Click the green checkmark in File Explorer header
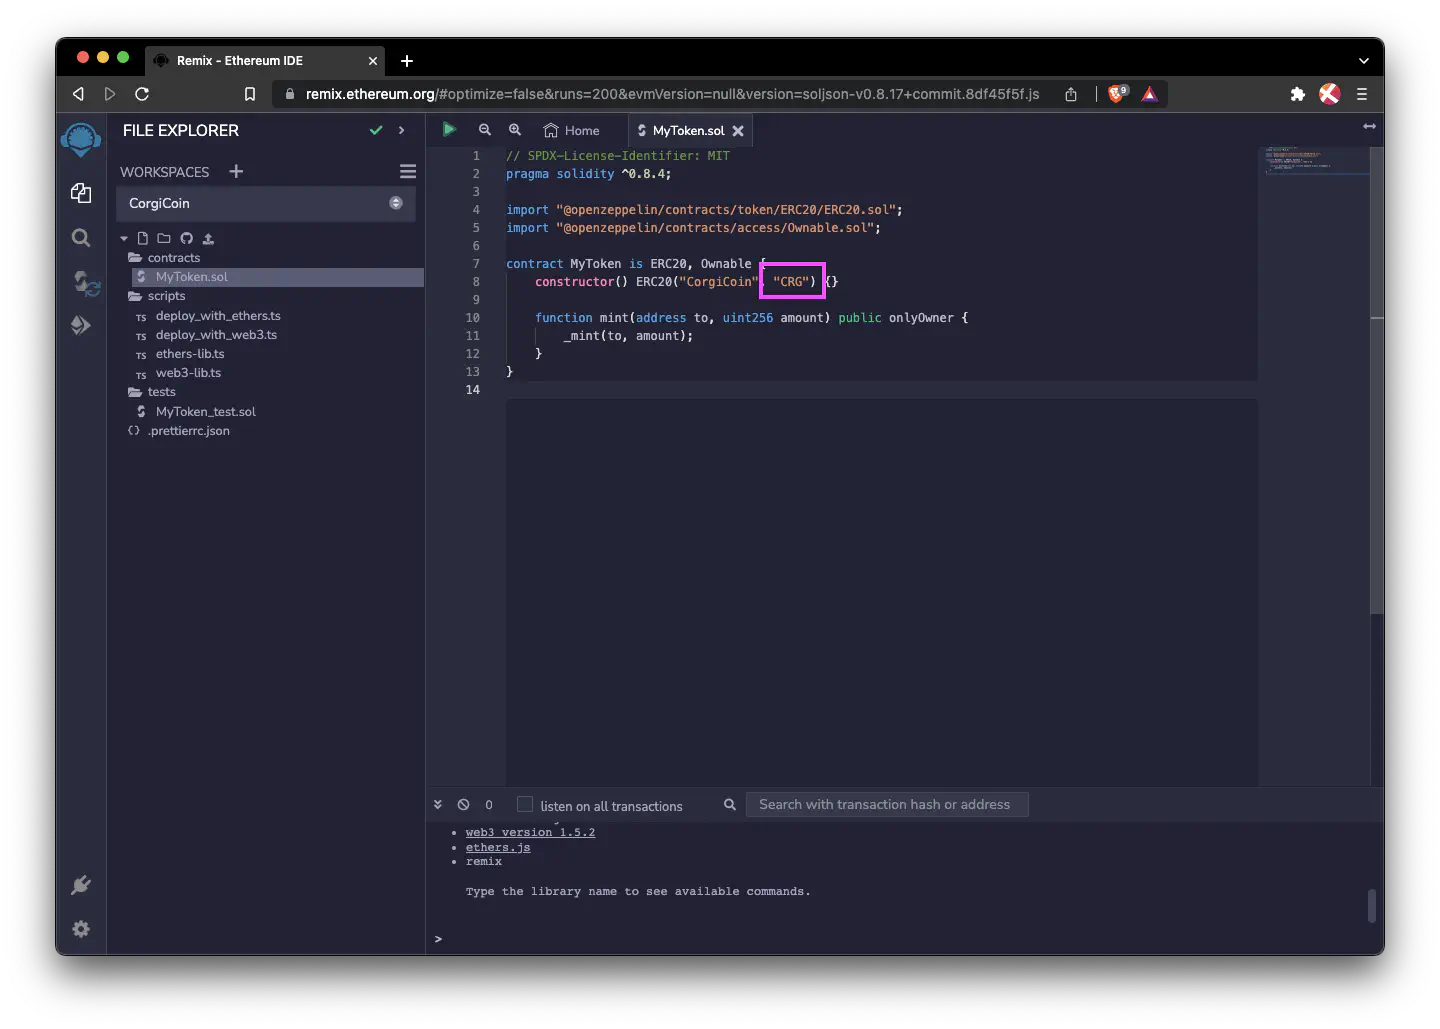Screen dimensions: 1440x1029 pos(376,130)
